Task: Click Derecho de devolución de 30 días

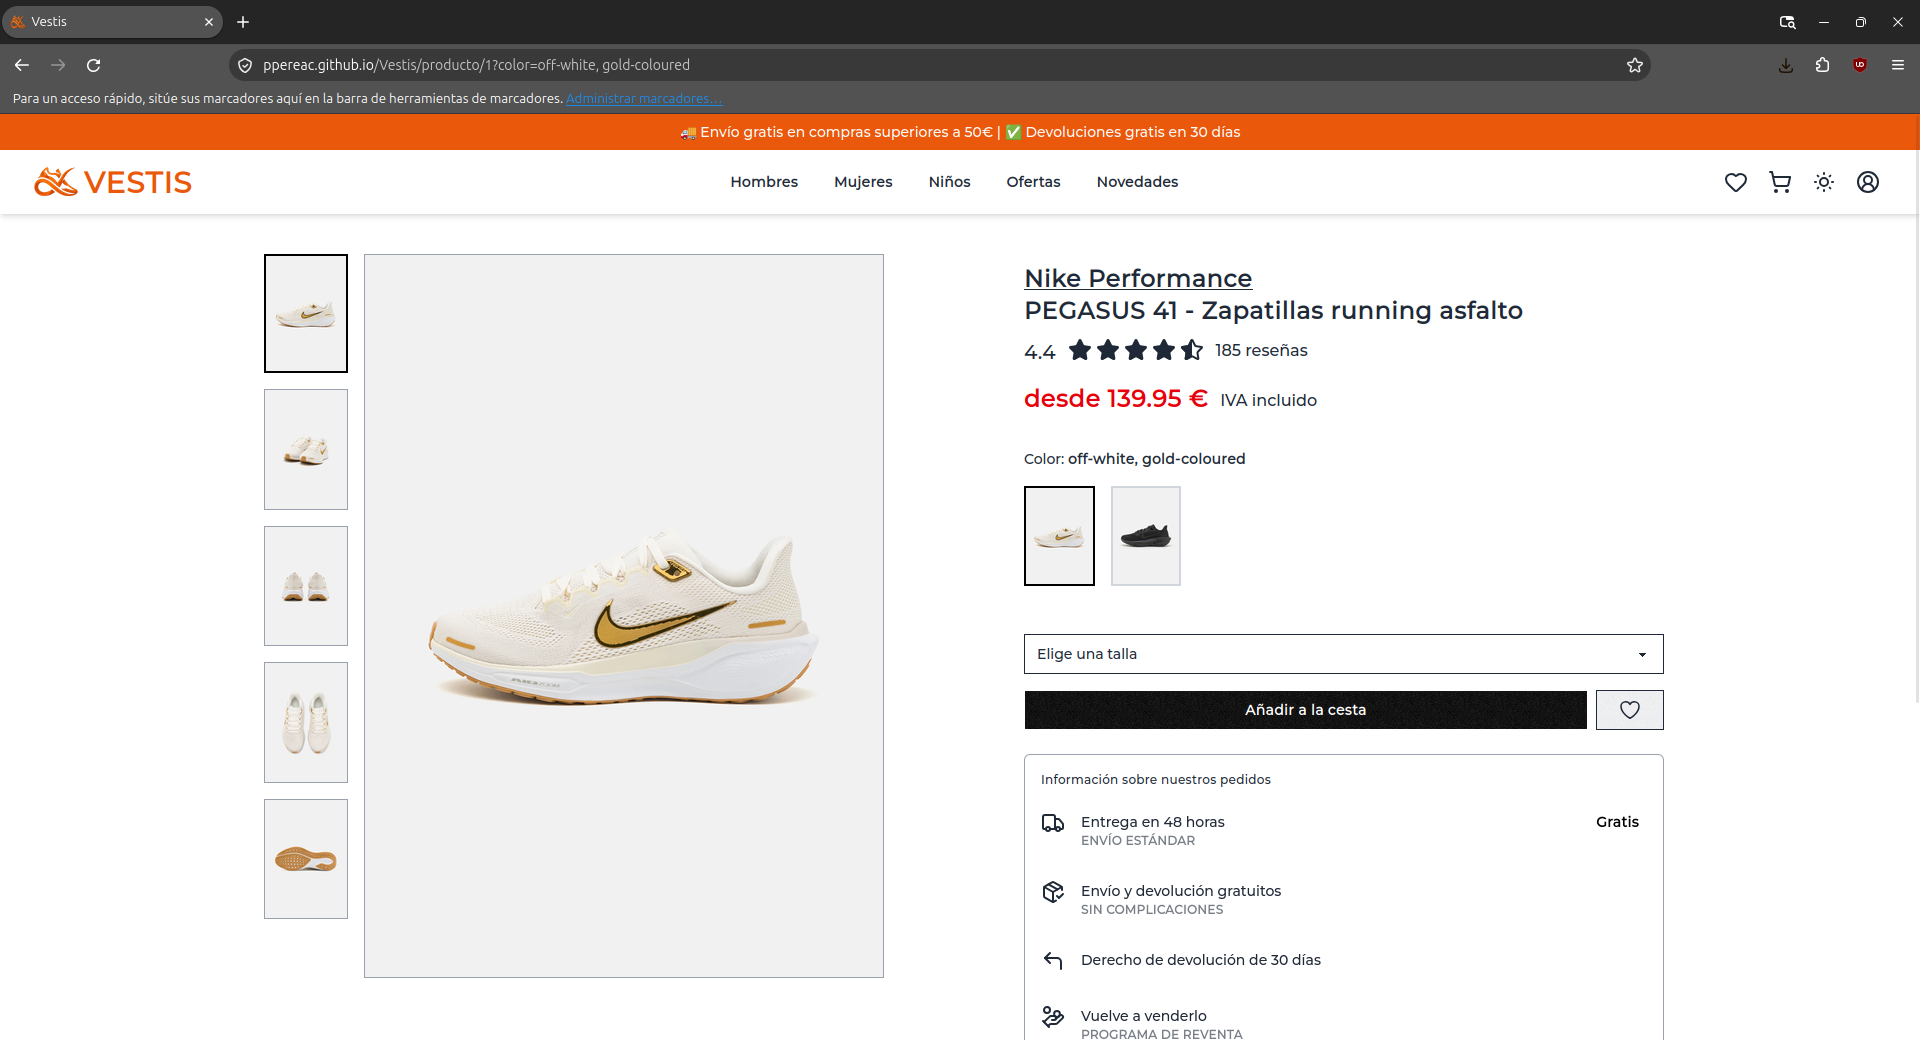Action: [x=1200, y=960]
